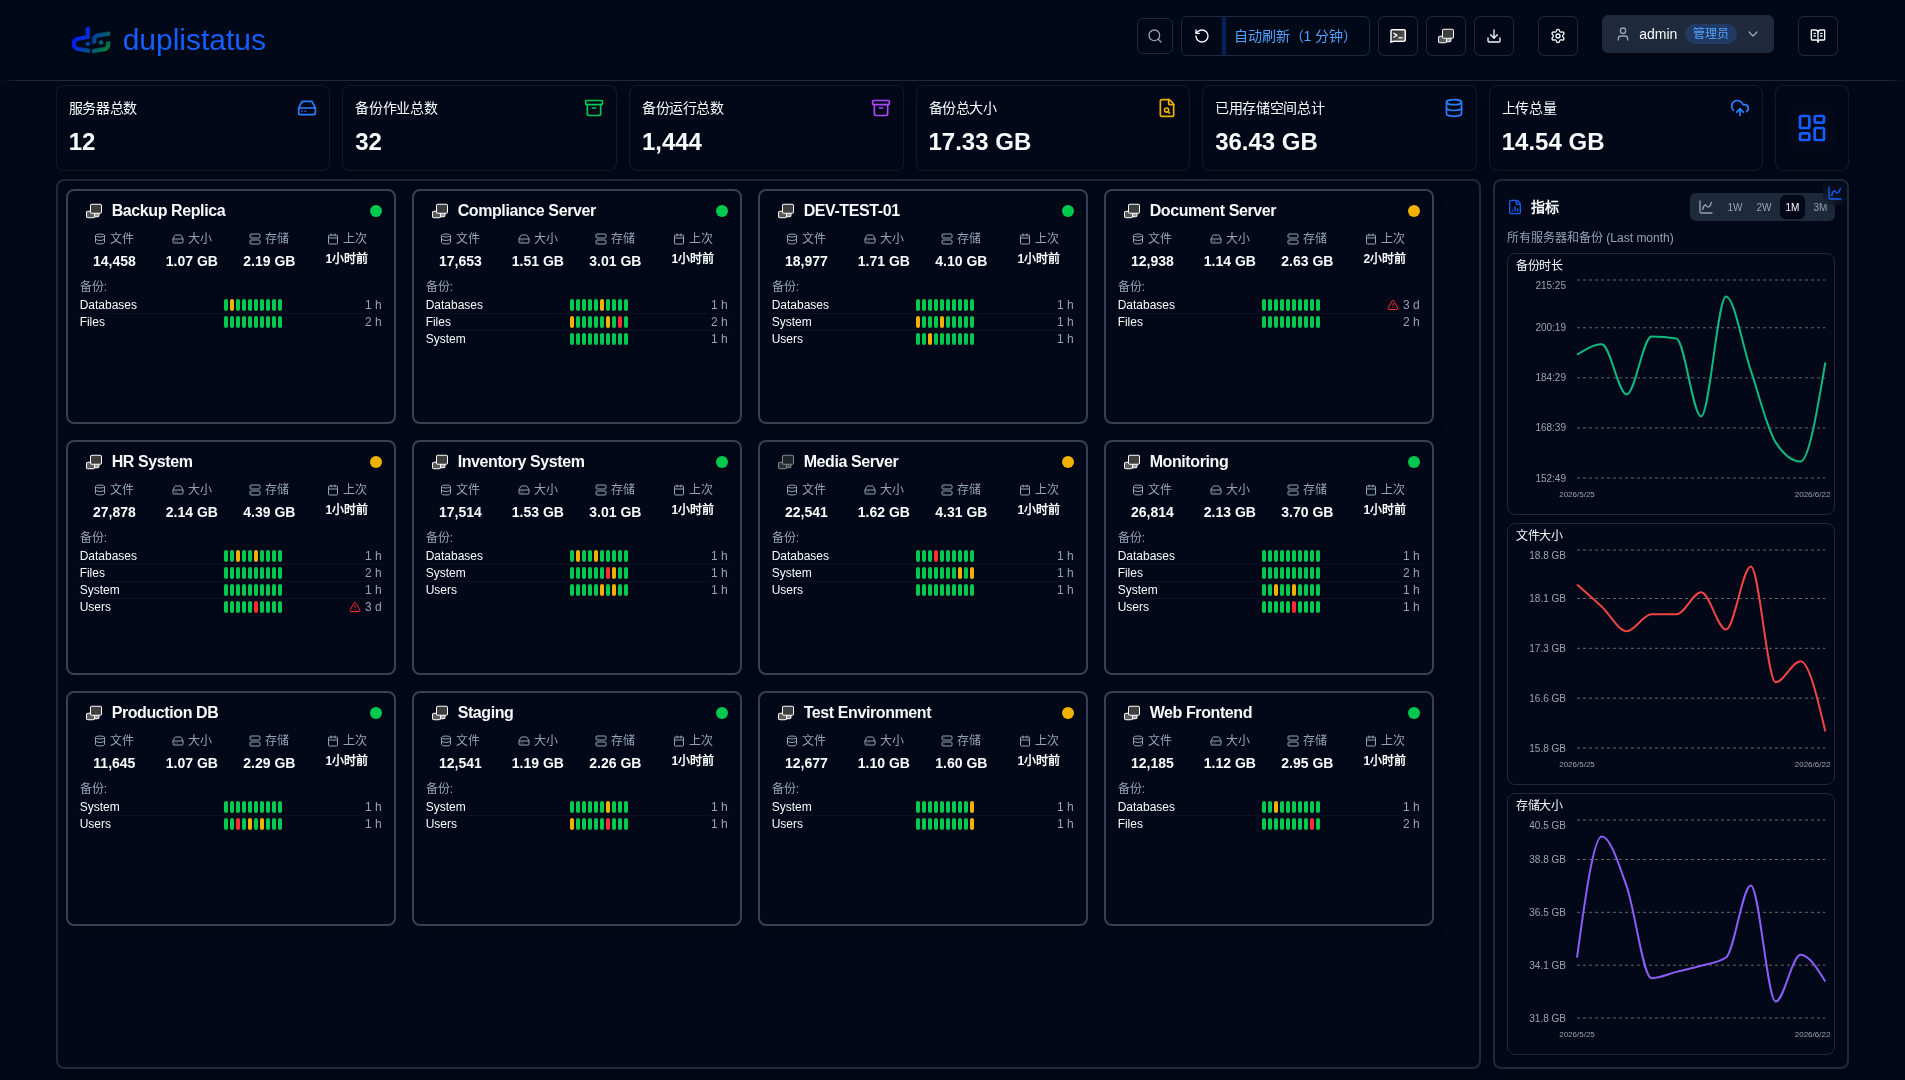Click overdue warning icon on HR System Users

pyautogui.click(x=354, y=607)
